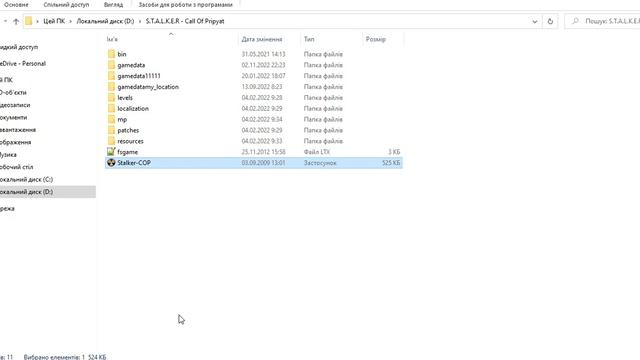Select the fsgame LTX file icon

[x=111, y=151]
